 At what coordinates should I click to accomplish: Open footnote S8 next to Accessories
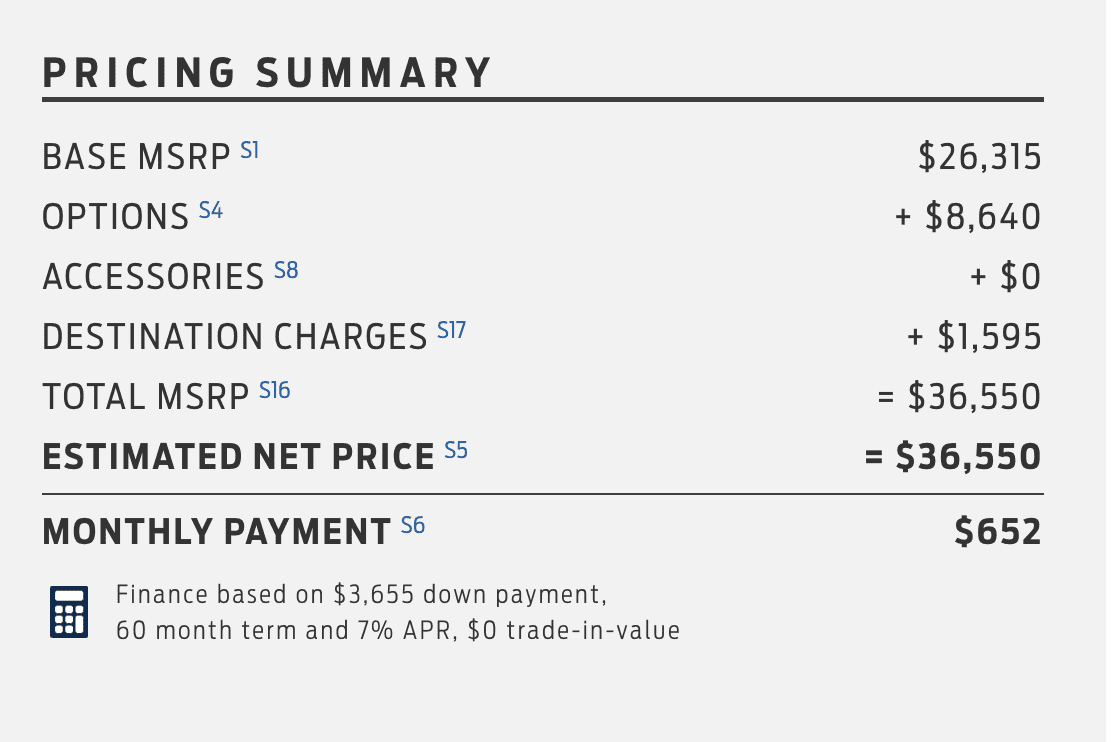[287, 270]
